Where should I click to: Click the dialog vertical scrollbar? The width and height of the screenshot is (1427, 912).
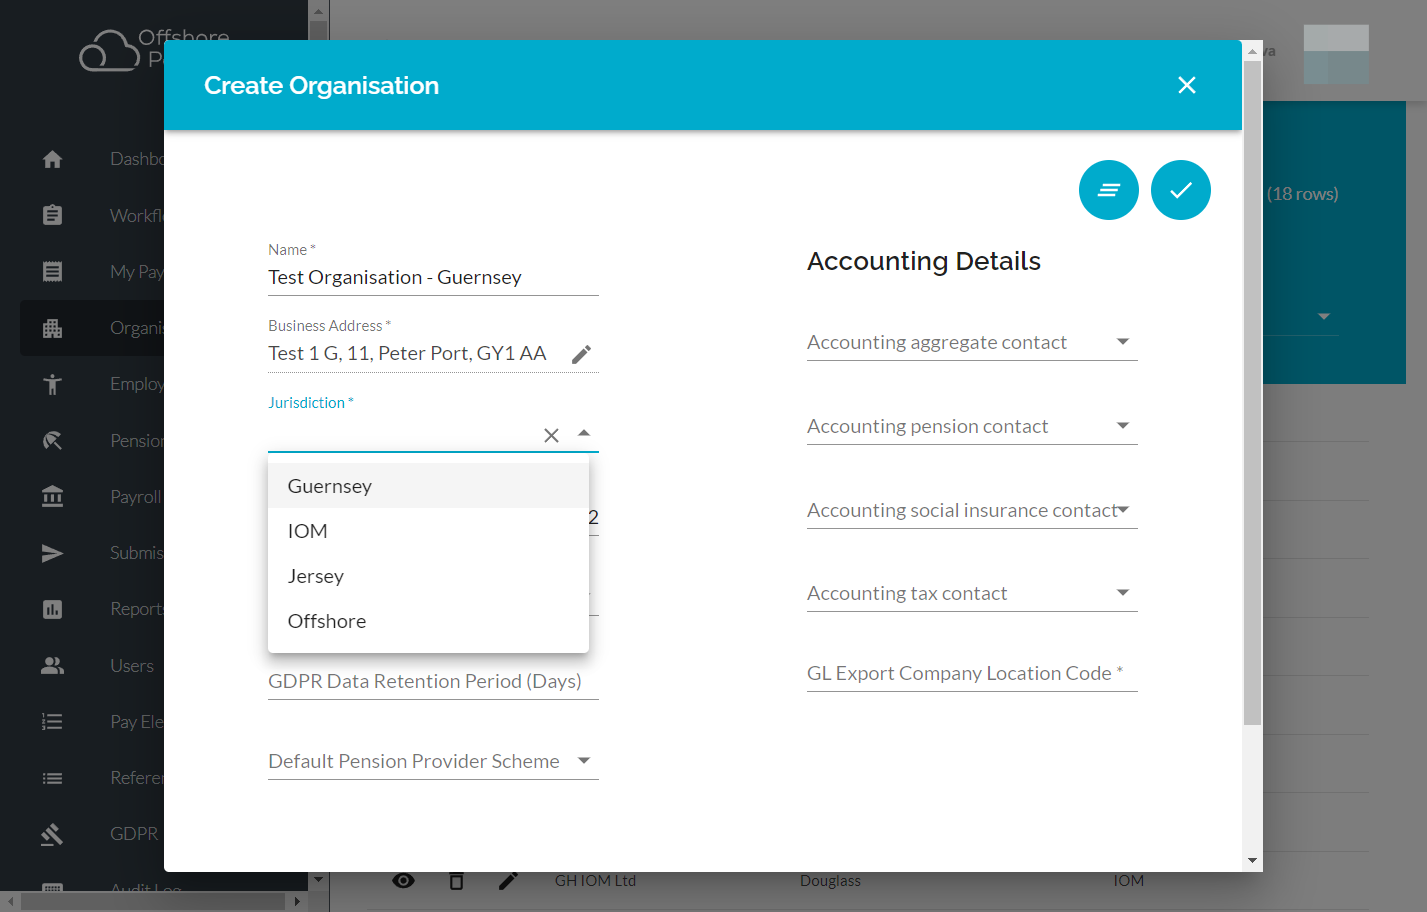coord(1252,392)
